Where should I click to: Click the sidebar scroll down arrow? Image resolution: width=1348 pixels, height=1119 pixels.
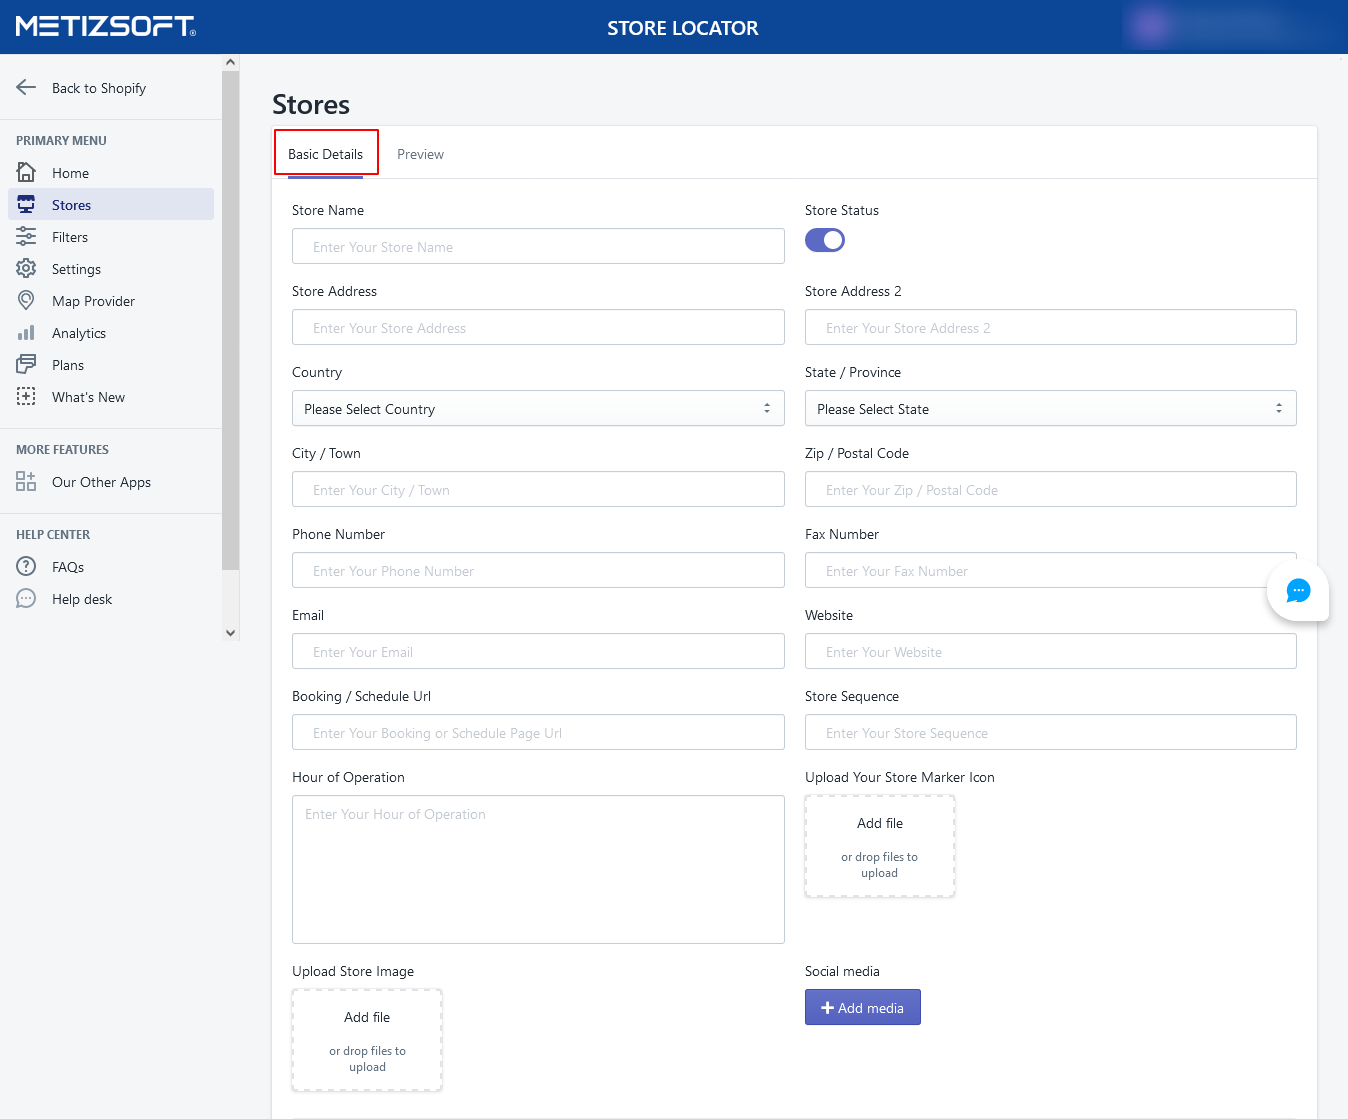click(231, 632)
